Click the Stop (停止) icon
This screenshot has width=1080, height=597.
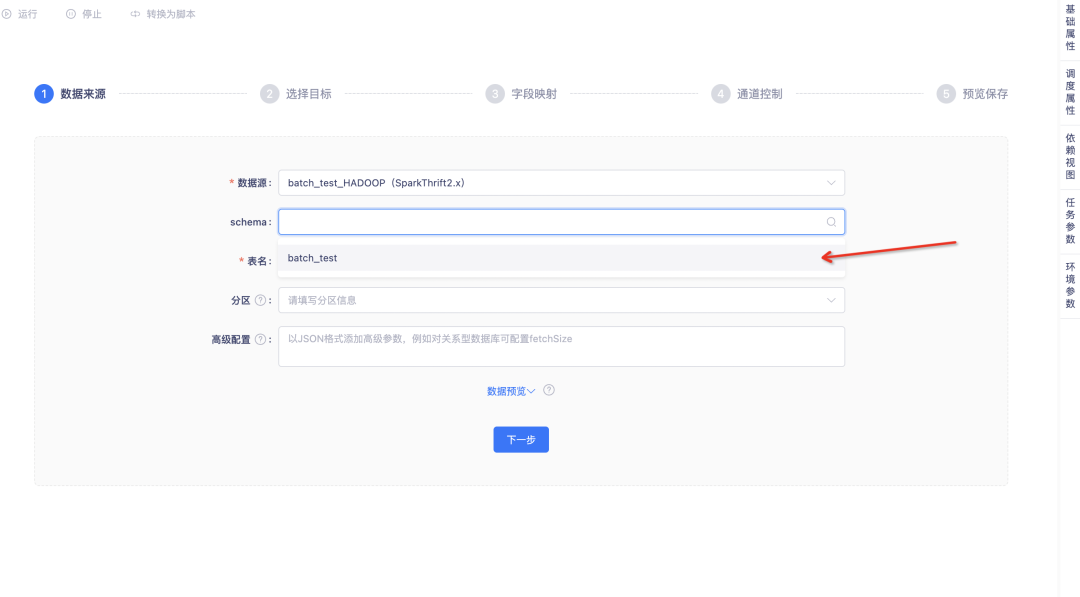pos(71,14)
